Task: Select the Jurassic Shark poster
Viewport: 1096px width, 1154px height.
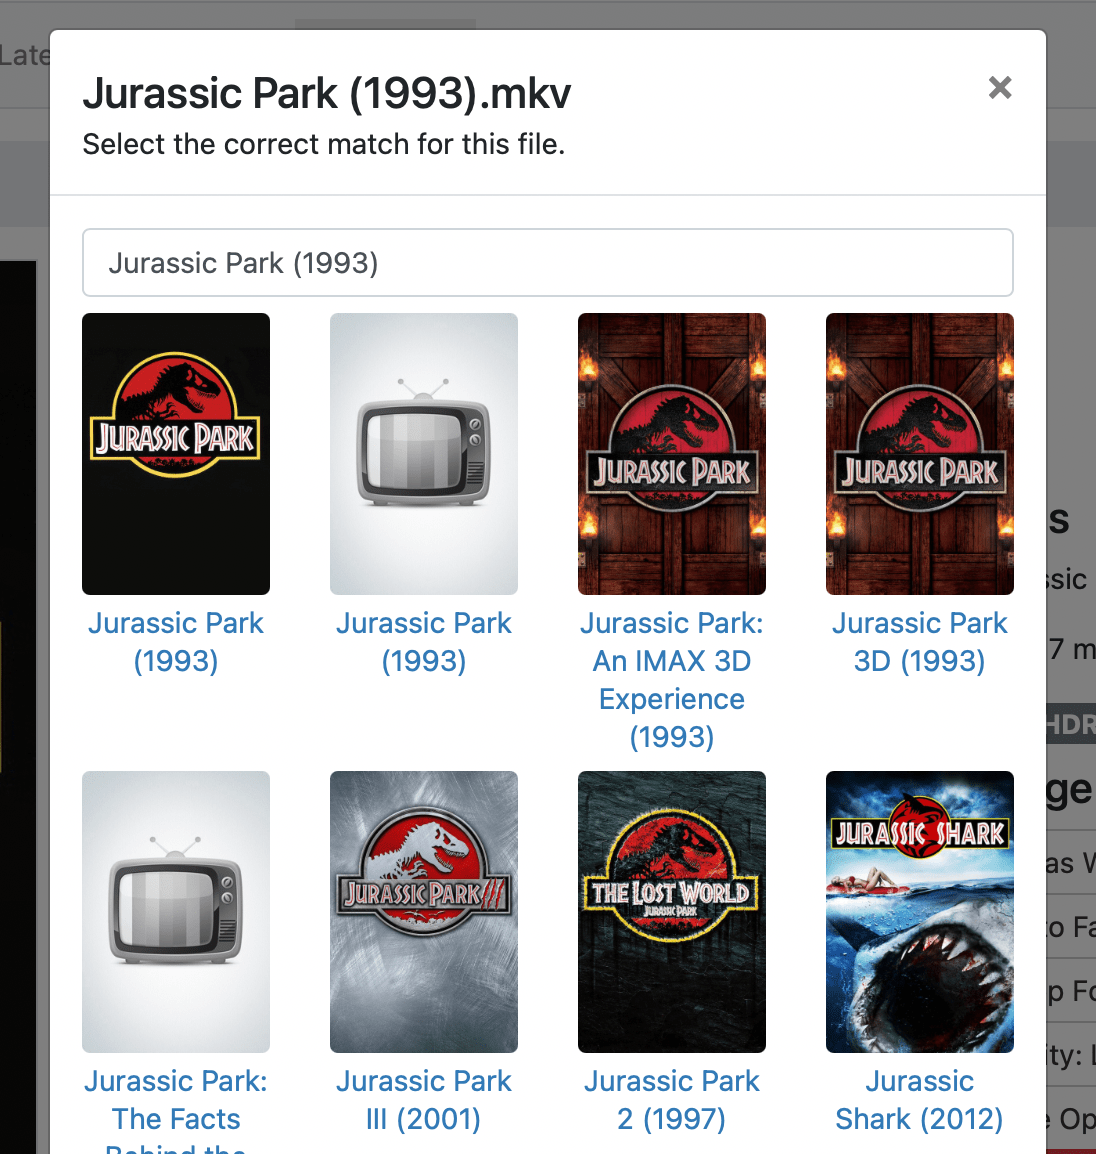Action: pyautogui.click(x=920, y=912)
